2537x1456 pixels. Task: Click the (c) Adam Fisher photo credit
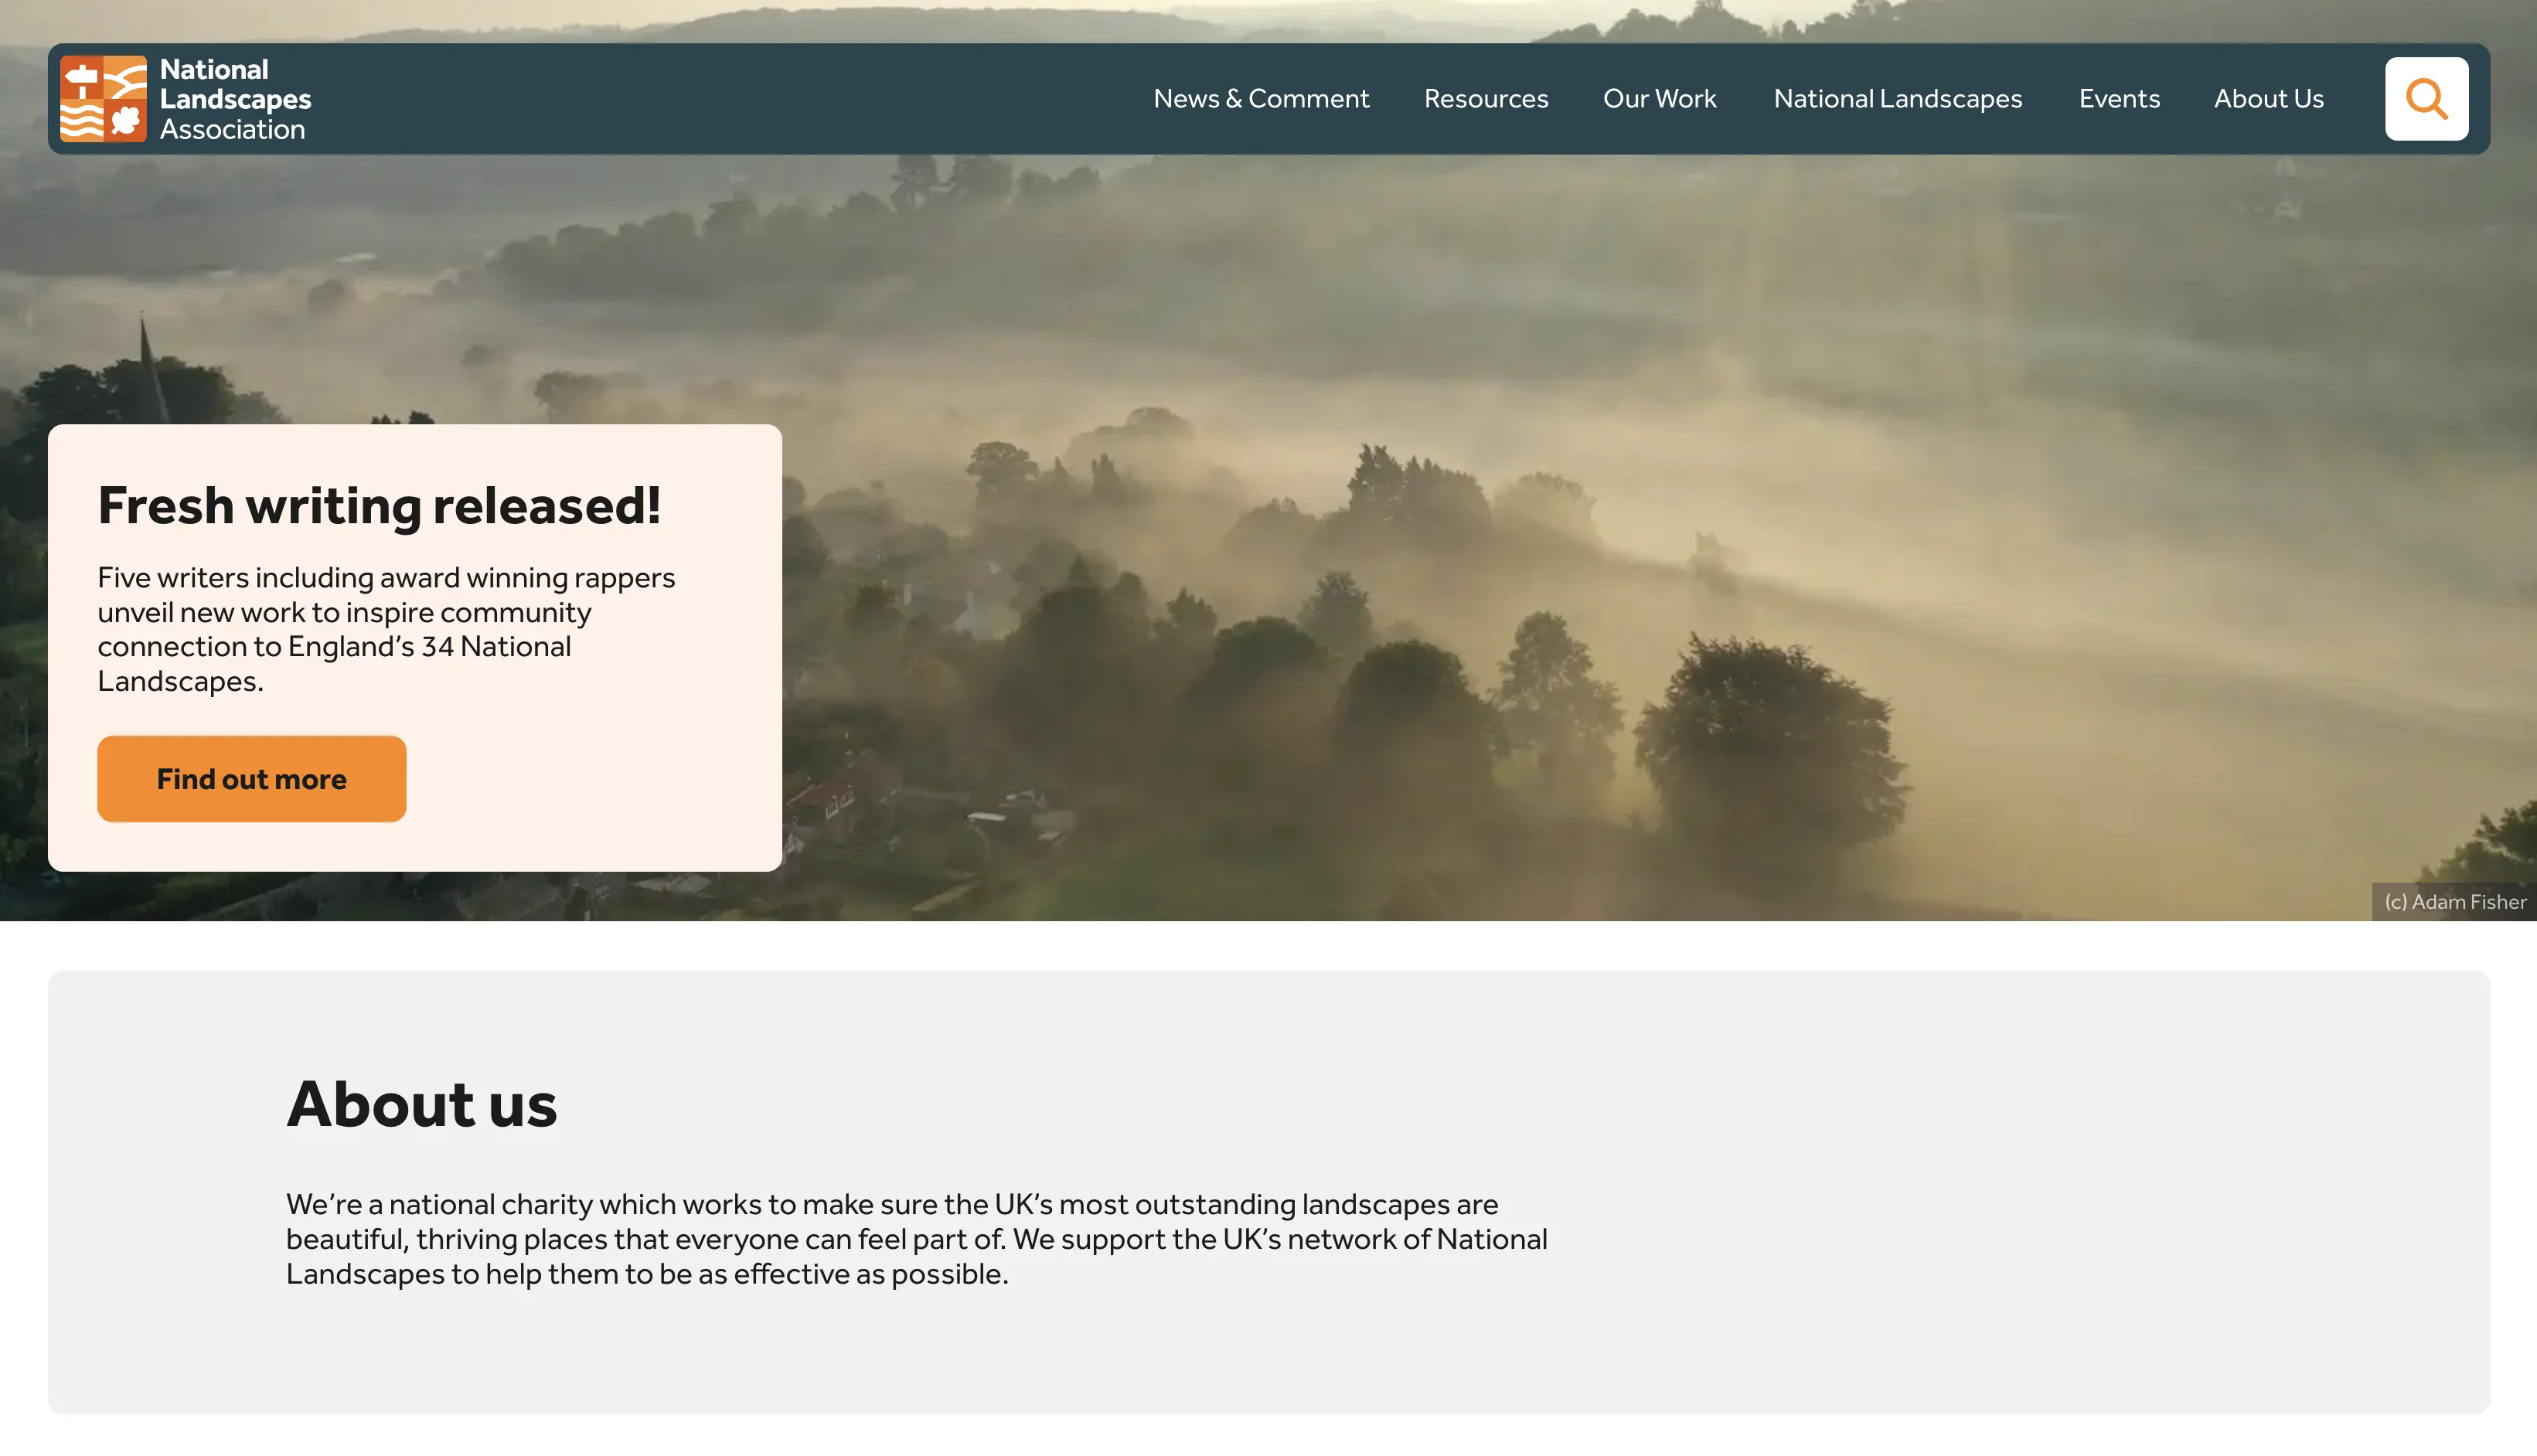coord(2454,902)
